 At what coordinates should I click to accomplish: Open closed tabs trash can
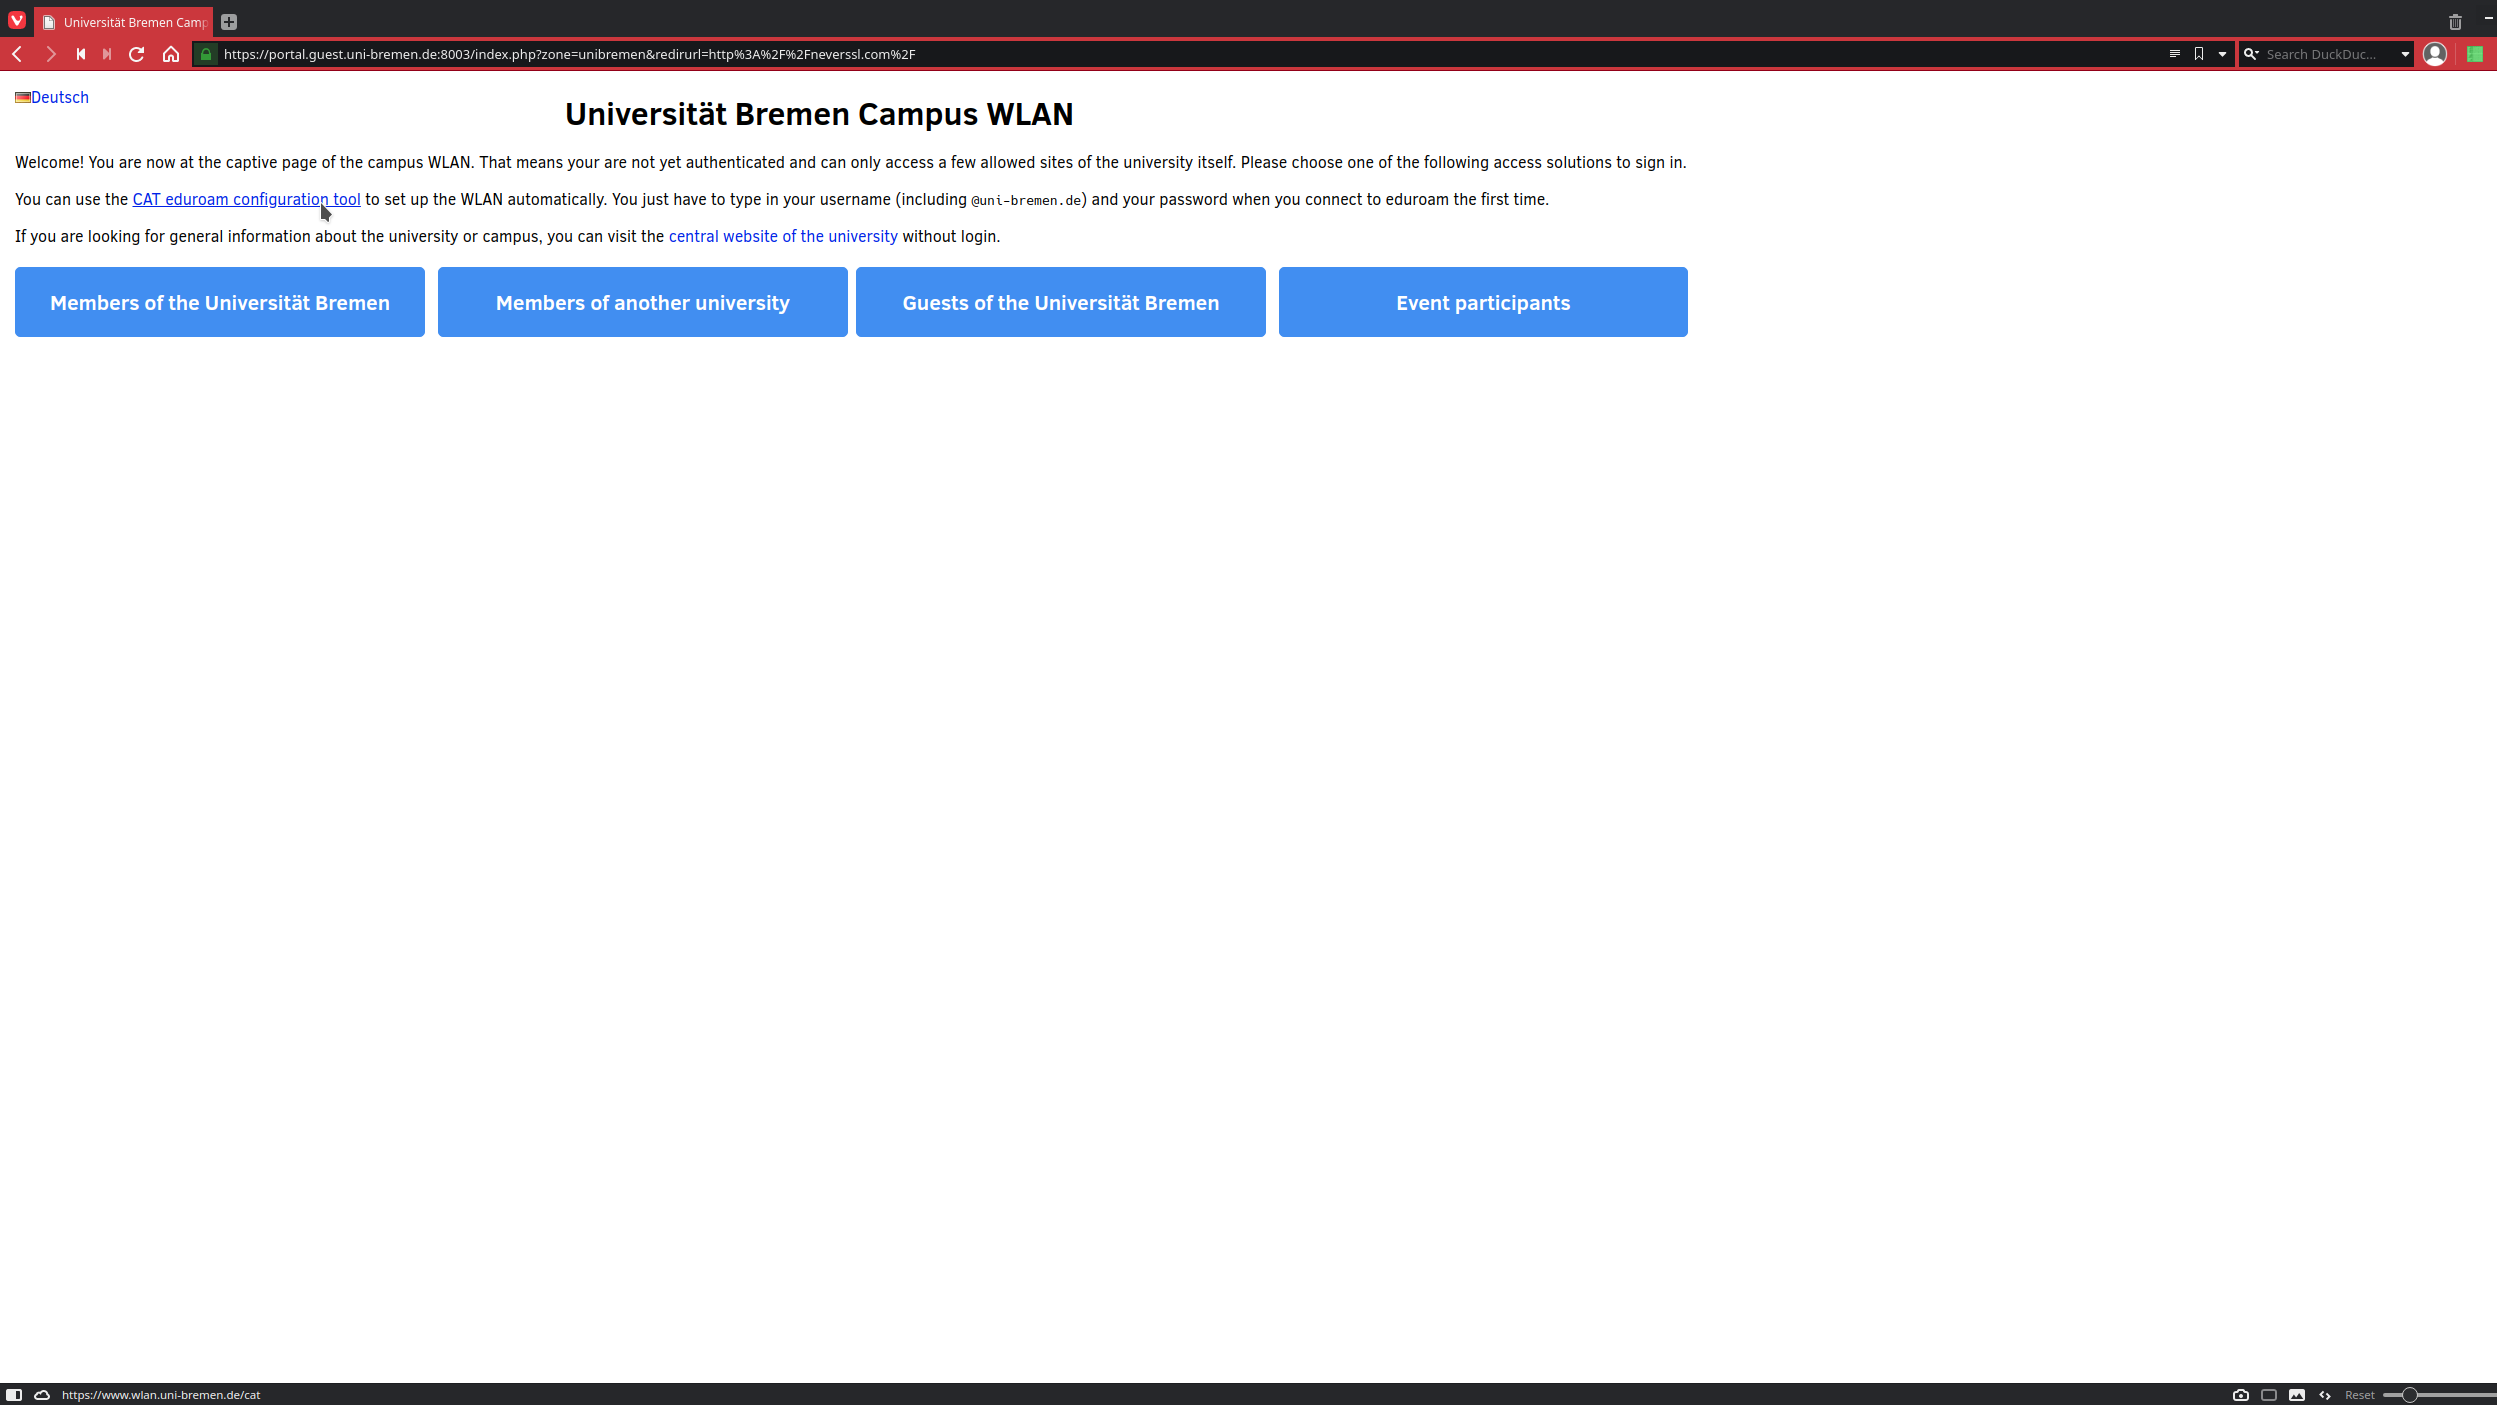click(x=2455, y=22)
